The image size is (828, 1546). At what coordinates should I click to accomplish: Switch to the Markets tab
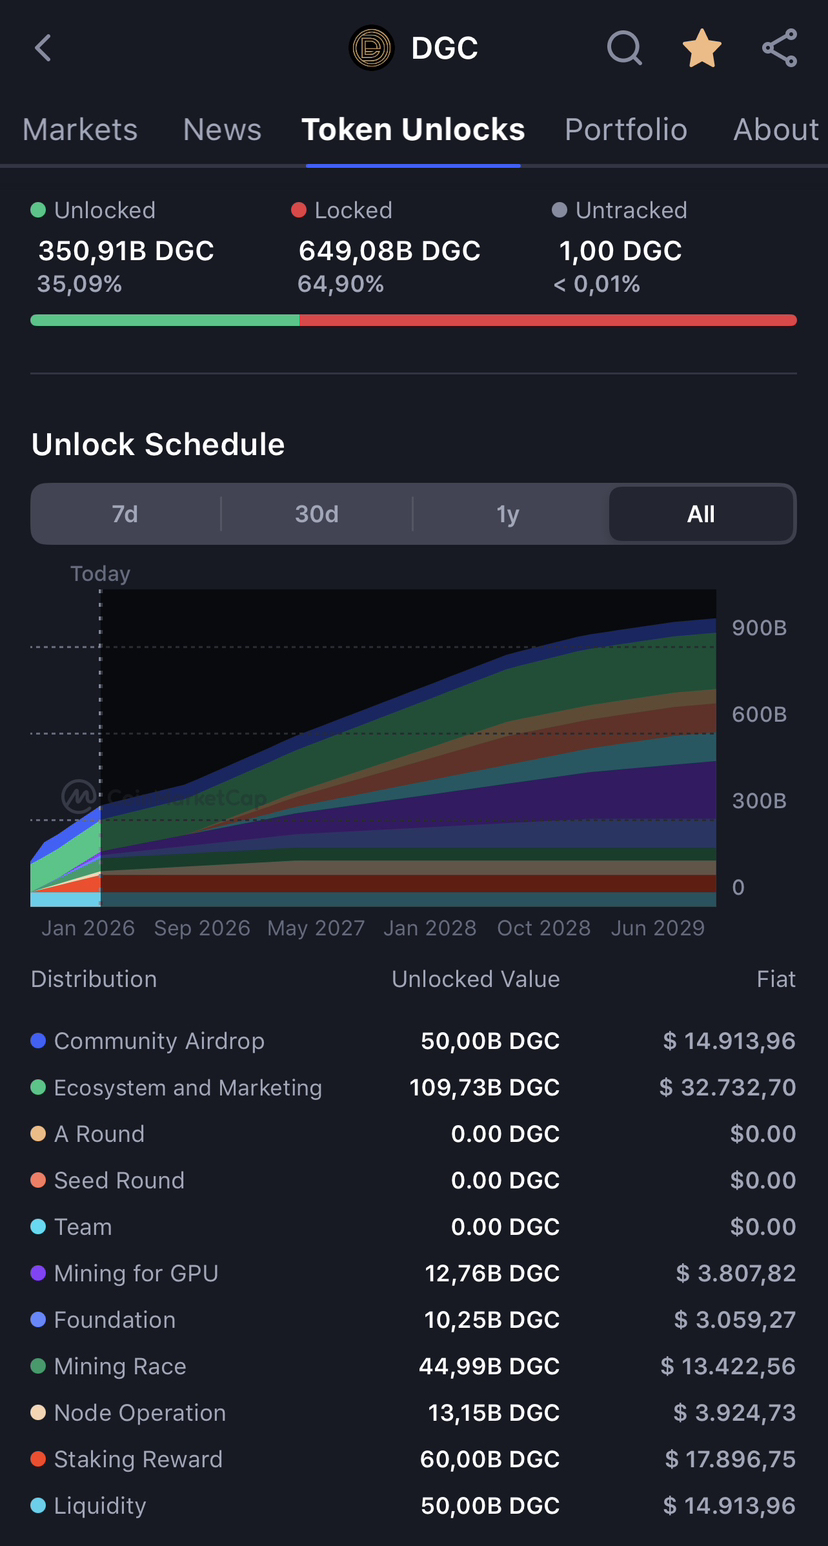(80, 130)
